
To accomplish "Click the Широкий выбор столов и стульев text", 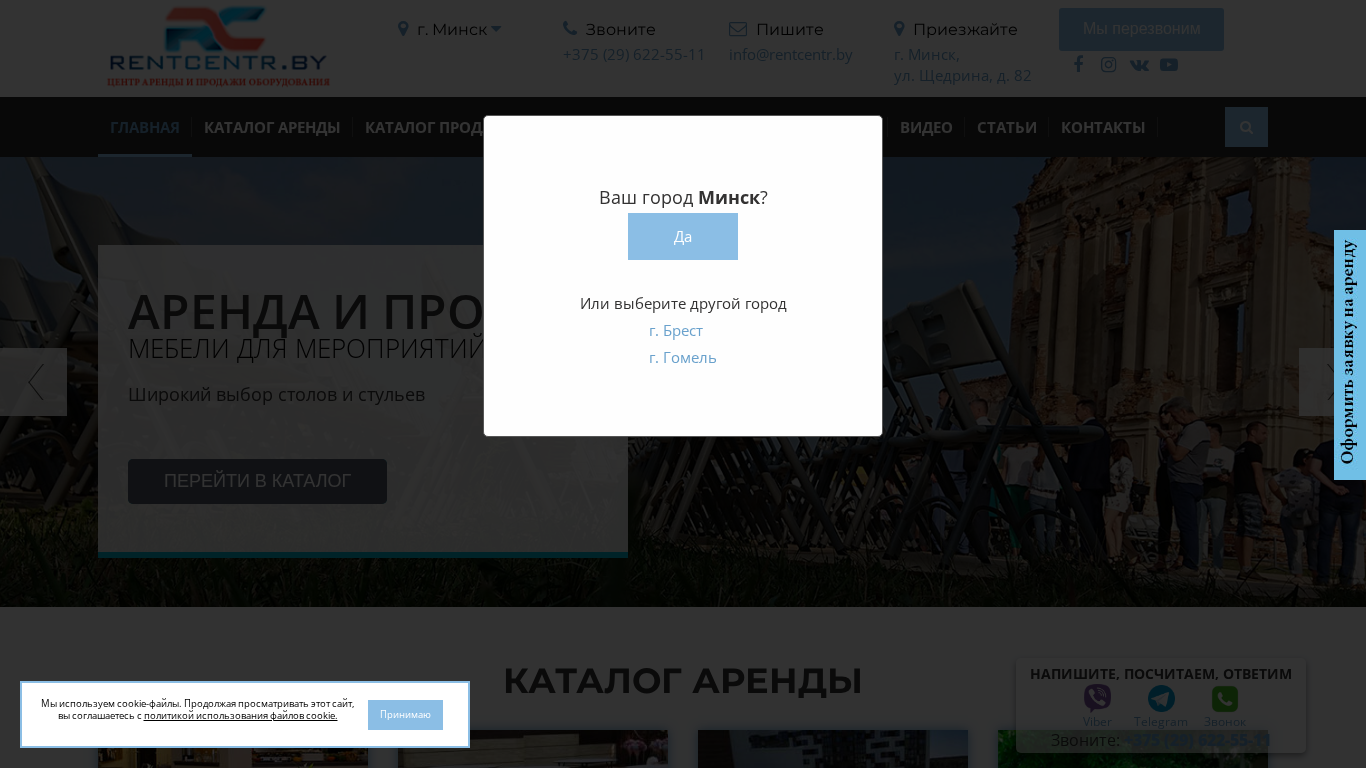I will click(277, 395).
